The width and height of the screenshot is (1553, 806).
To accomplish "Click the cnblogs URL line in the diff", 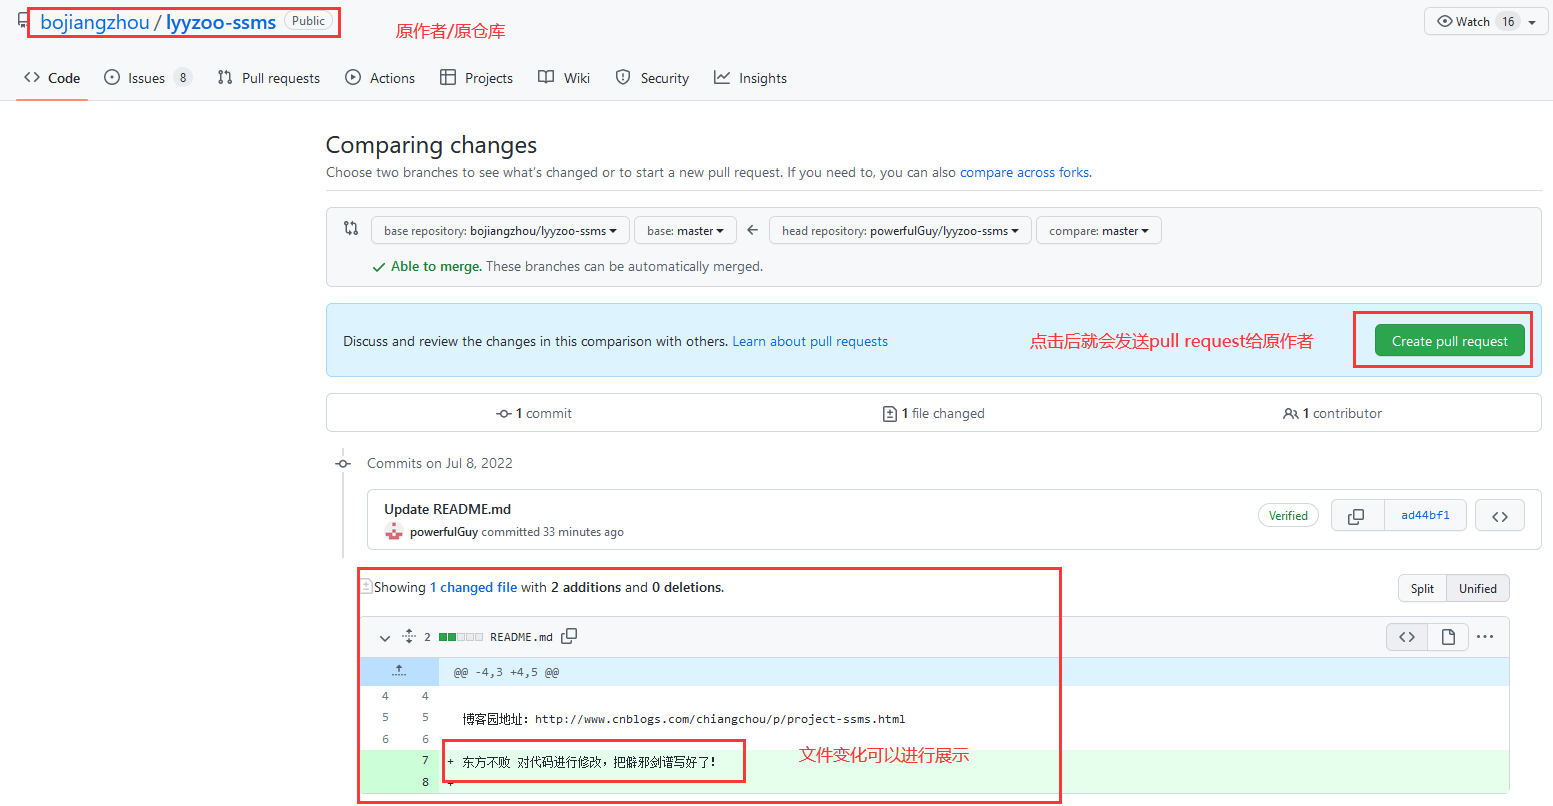I will (684, 719).
